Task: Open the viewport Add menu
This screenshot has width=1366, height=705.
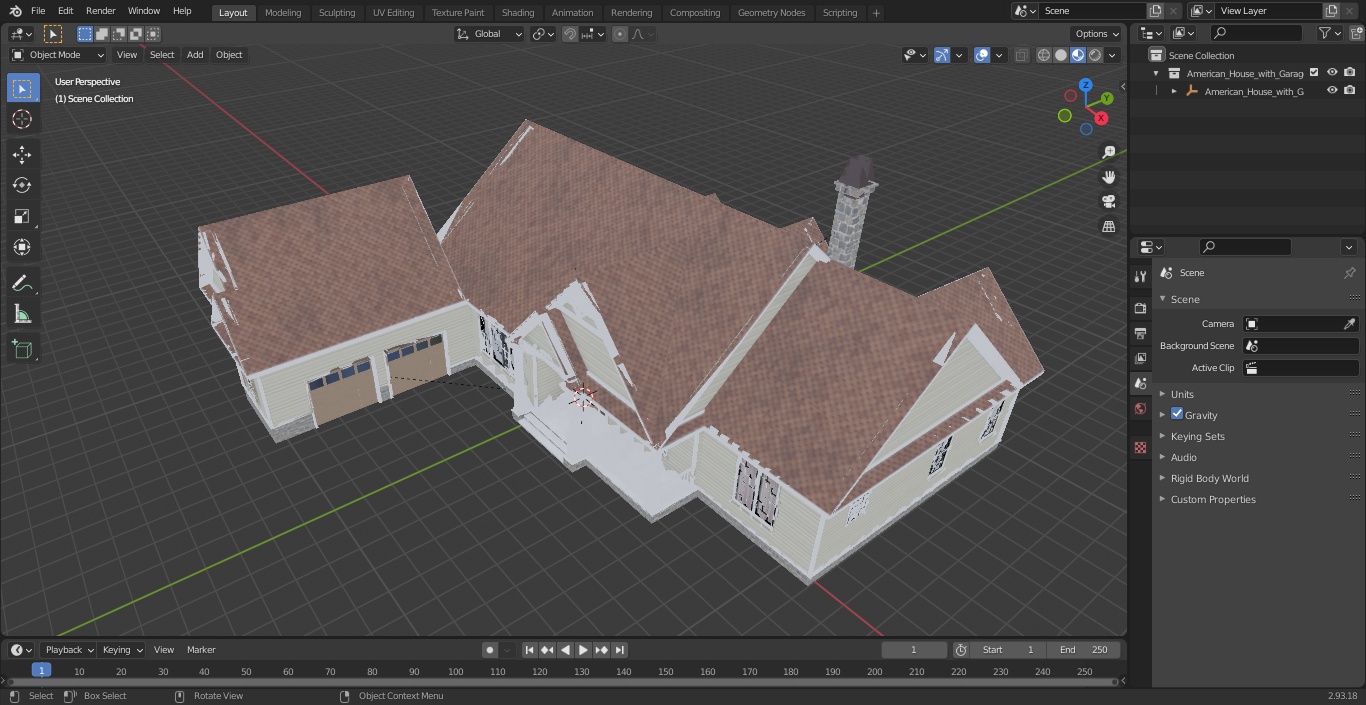Action: tap(195, 55)
